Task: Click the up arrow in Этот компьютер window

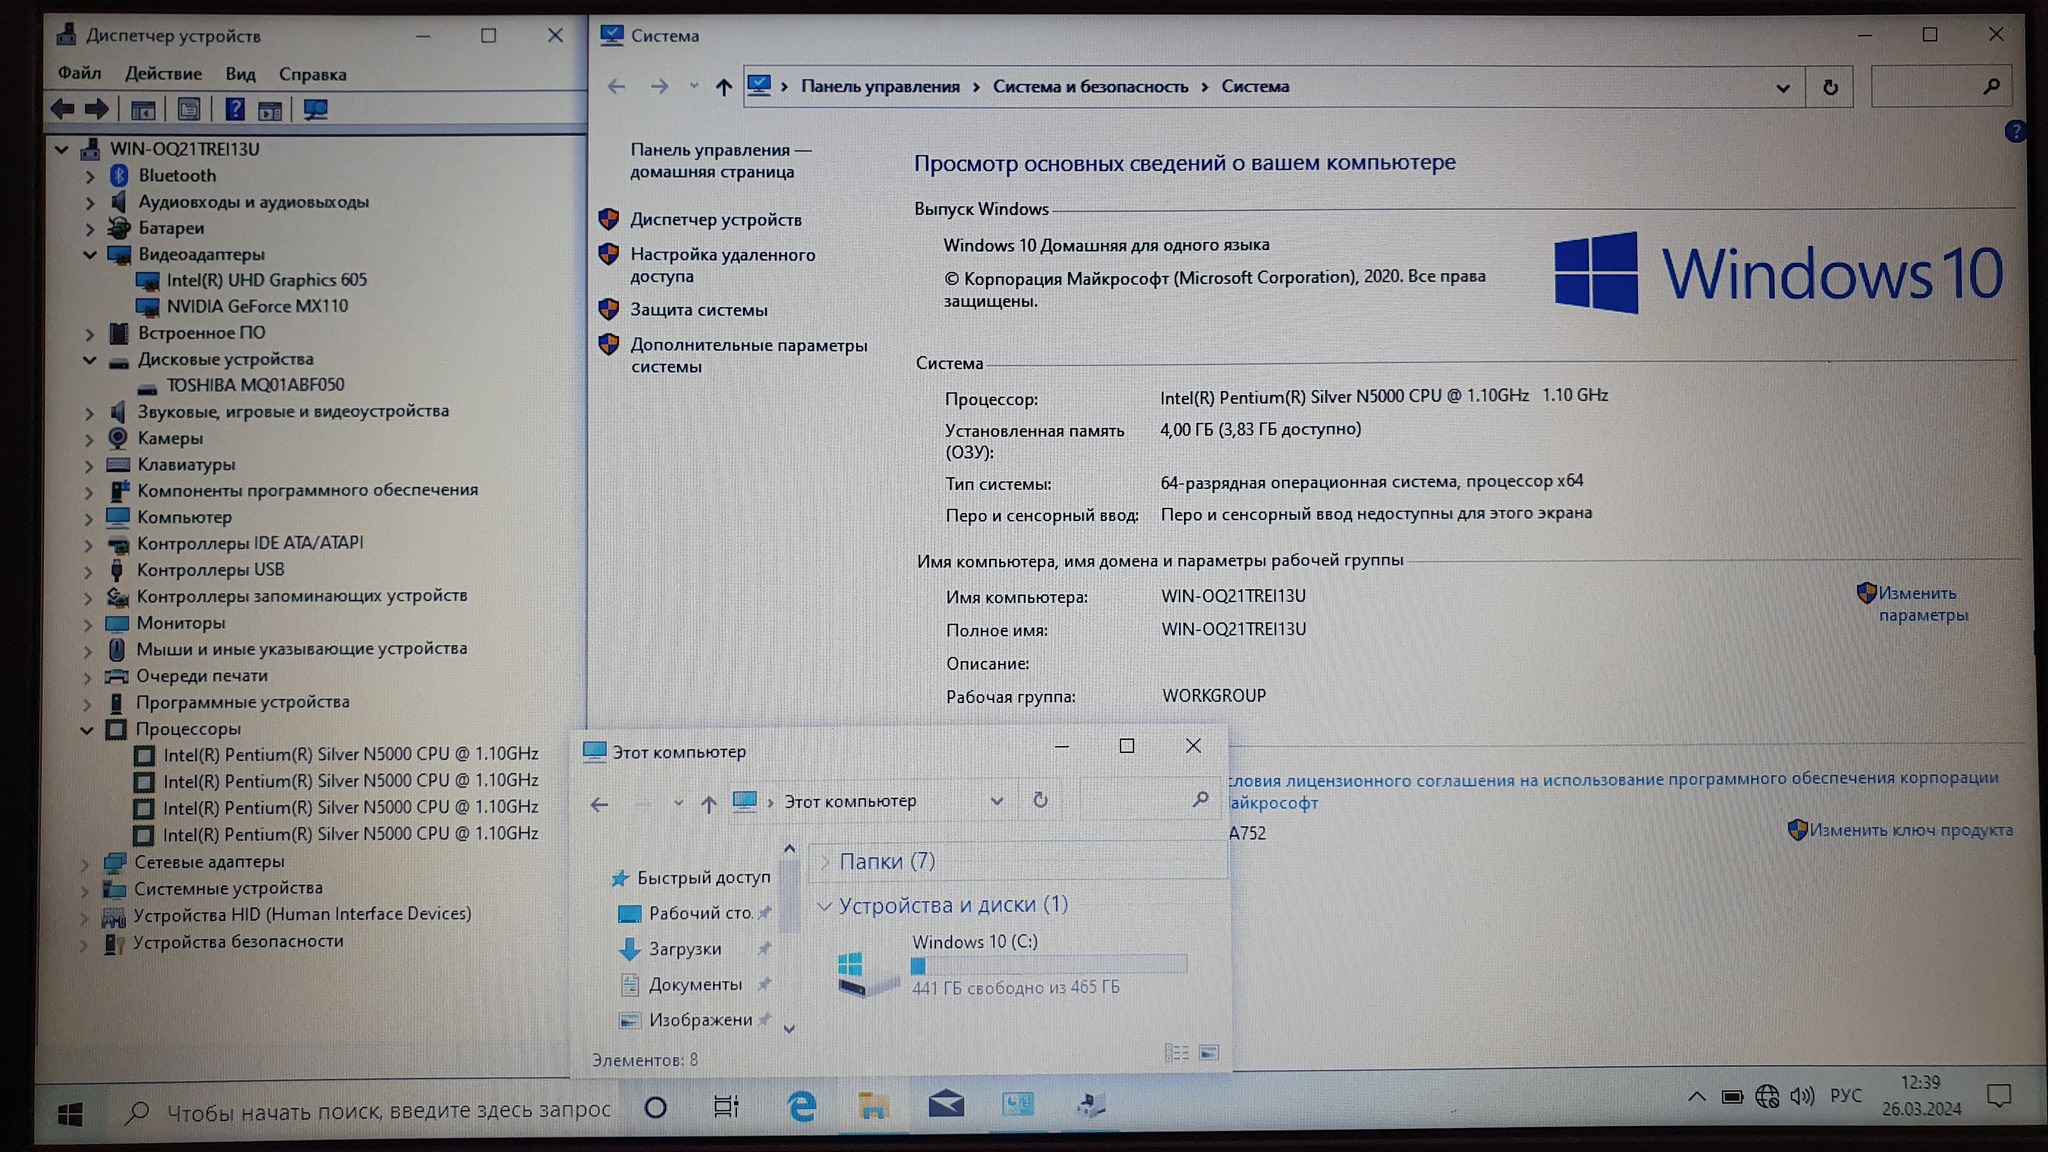Action: click(708, 803)
